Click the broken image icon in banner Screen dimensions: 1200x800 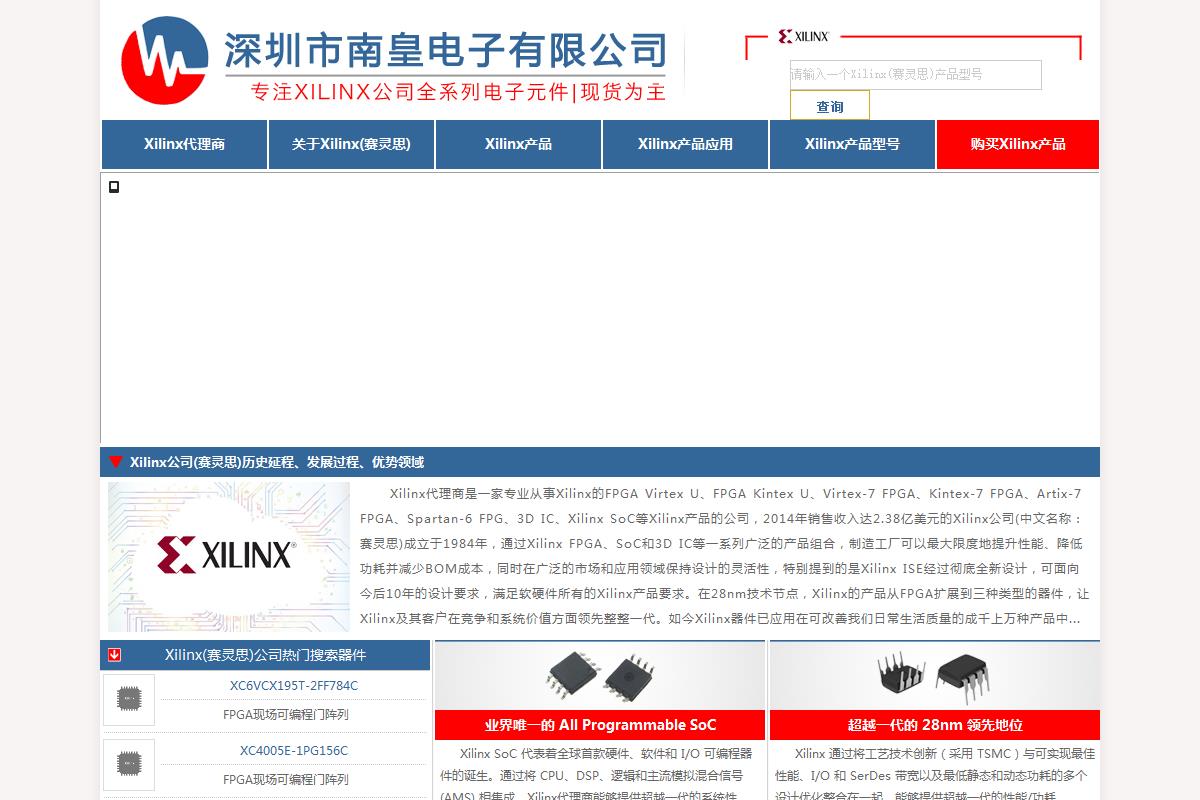coord(114,187)
